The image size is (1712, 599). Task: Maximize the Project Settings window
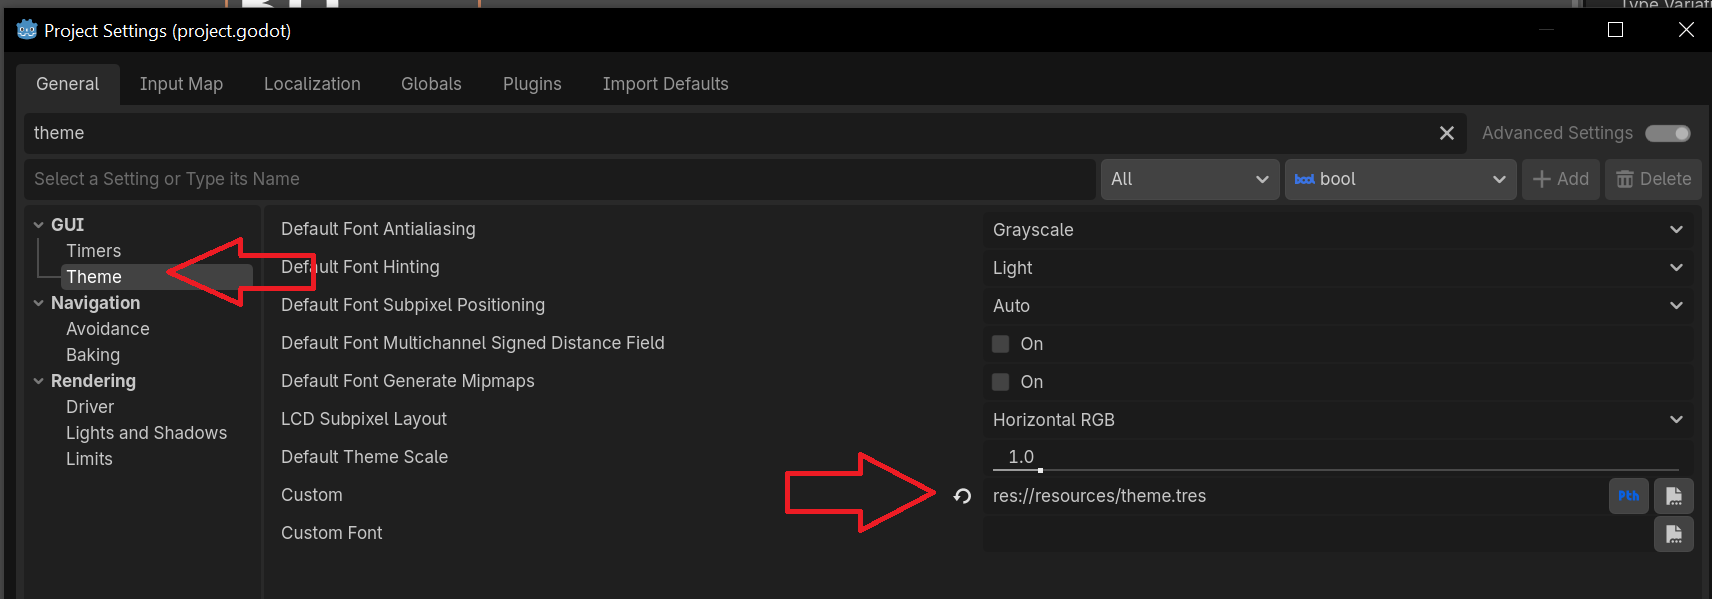pos(1615,30)
